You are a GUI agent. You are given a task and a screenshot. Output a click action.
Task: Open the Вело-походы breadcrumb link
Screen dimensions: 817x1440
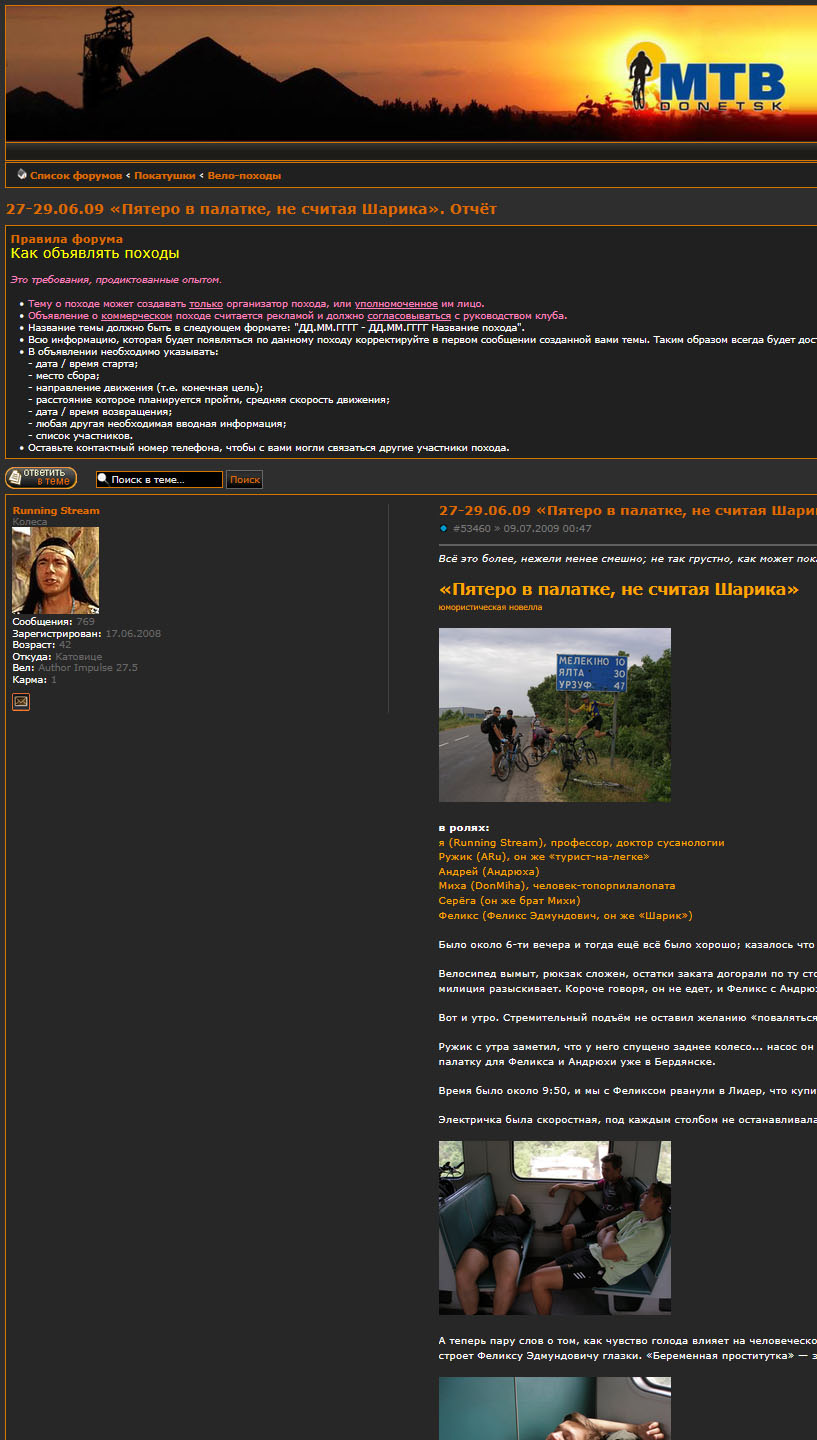pos(244,175)
